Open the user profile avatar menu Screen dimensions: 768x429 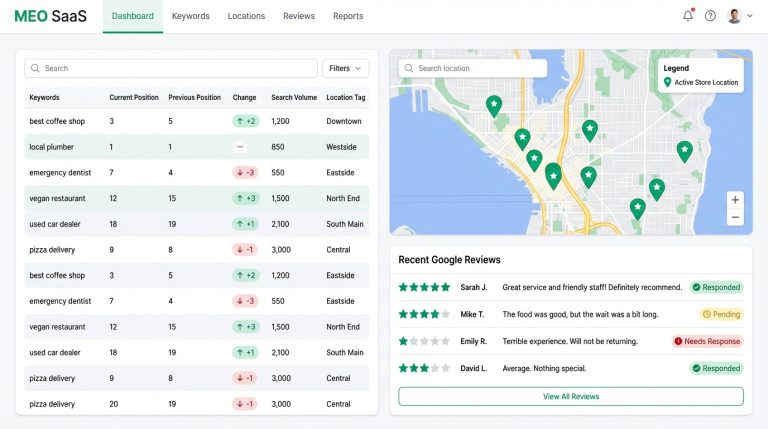pos(739,16)
